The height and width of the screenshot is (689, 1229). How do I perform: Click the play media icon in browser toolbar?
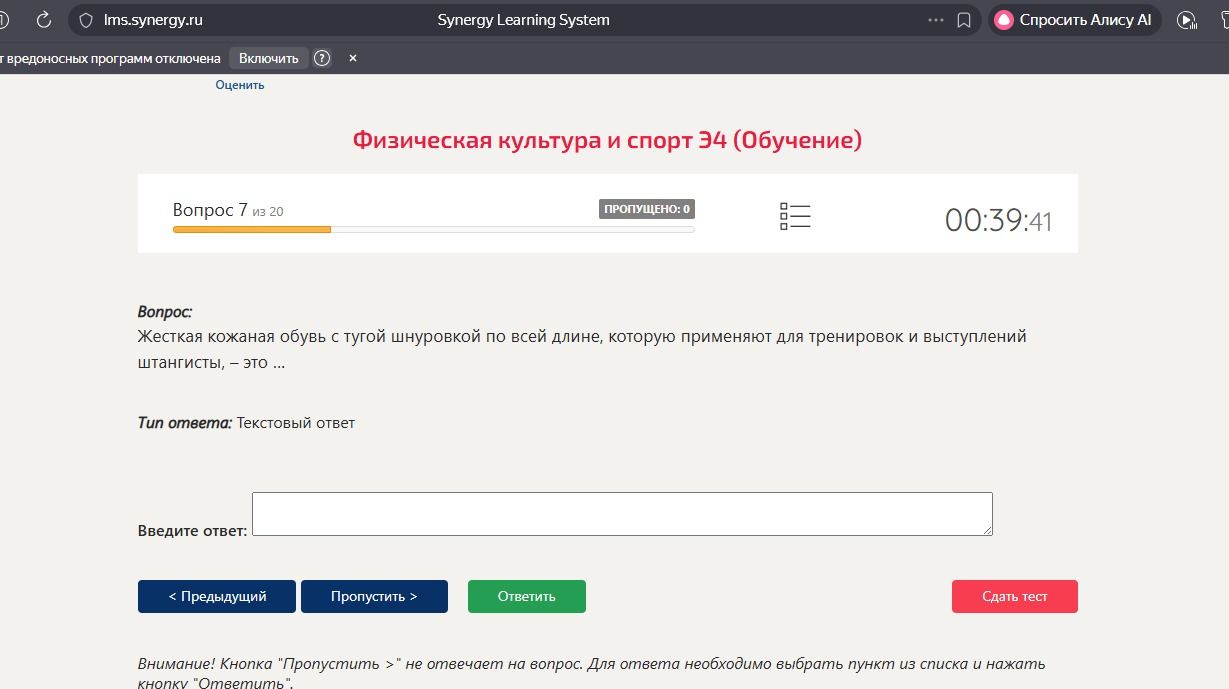1186,20
